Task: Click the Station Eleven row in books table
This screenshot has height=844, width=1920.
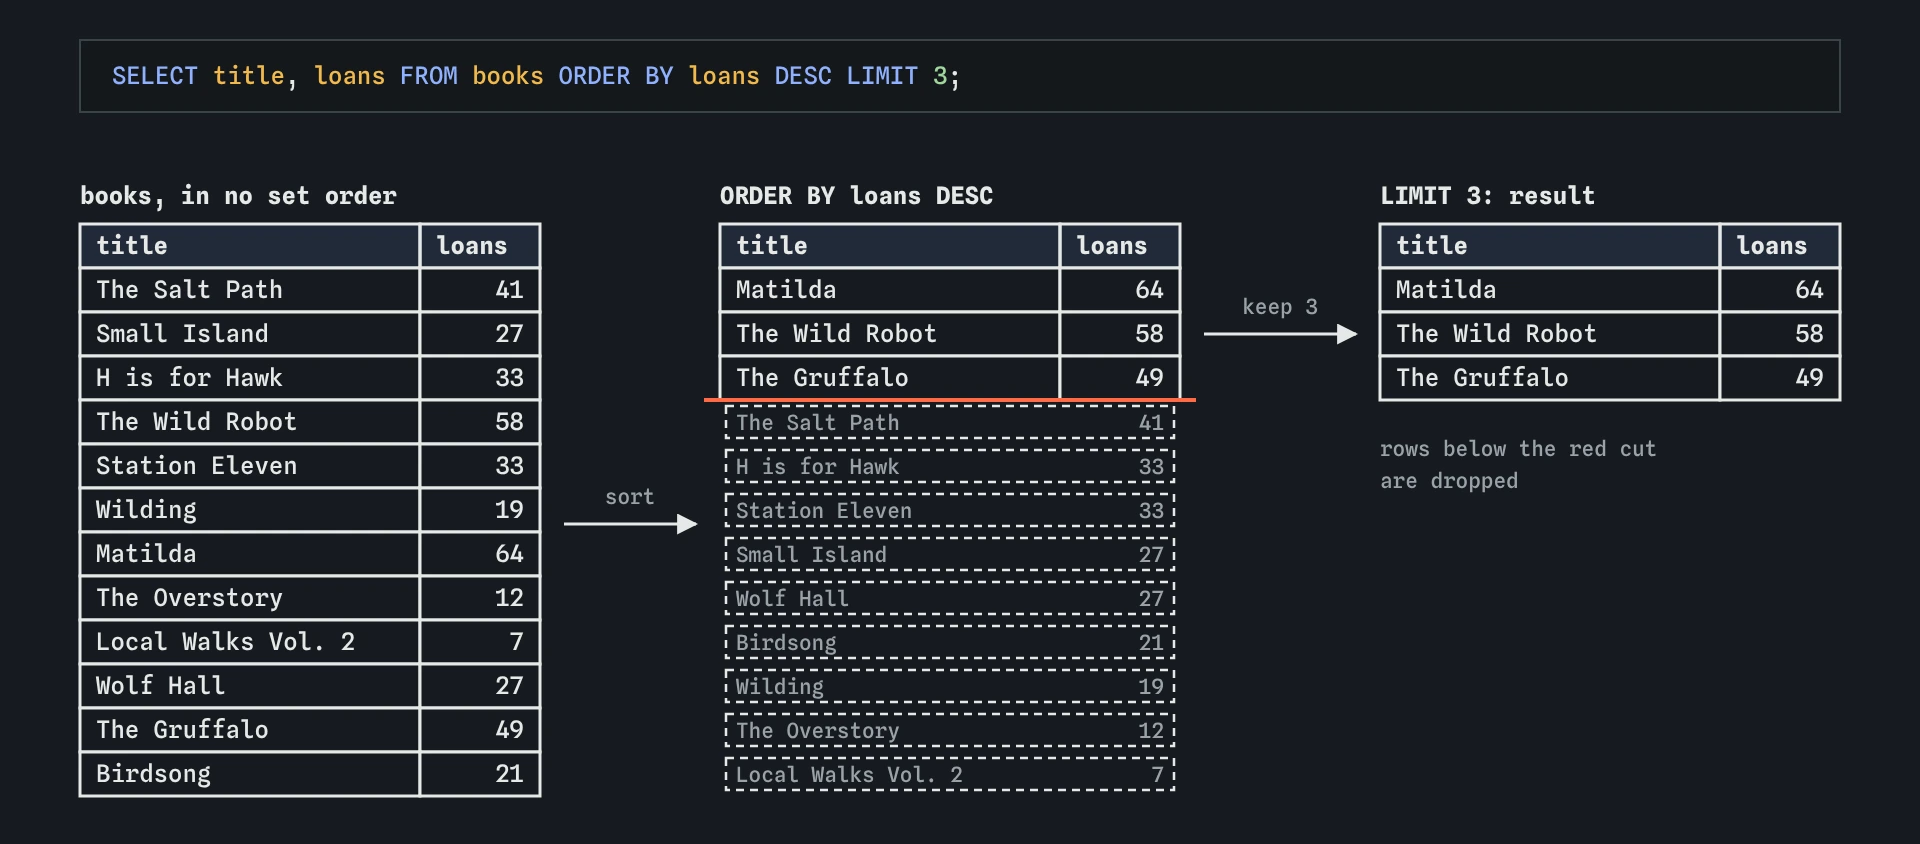Action: click(x=310, y=466)
